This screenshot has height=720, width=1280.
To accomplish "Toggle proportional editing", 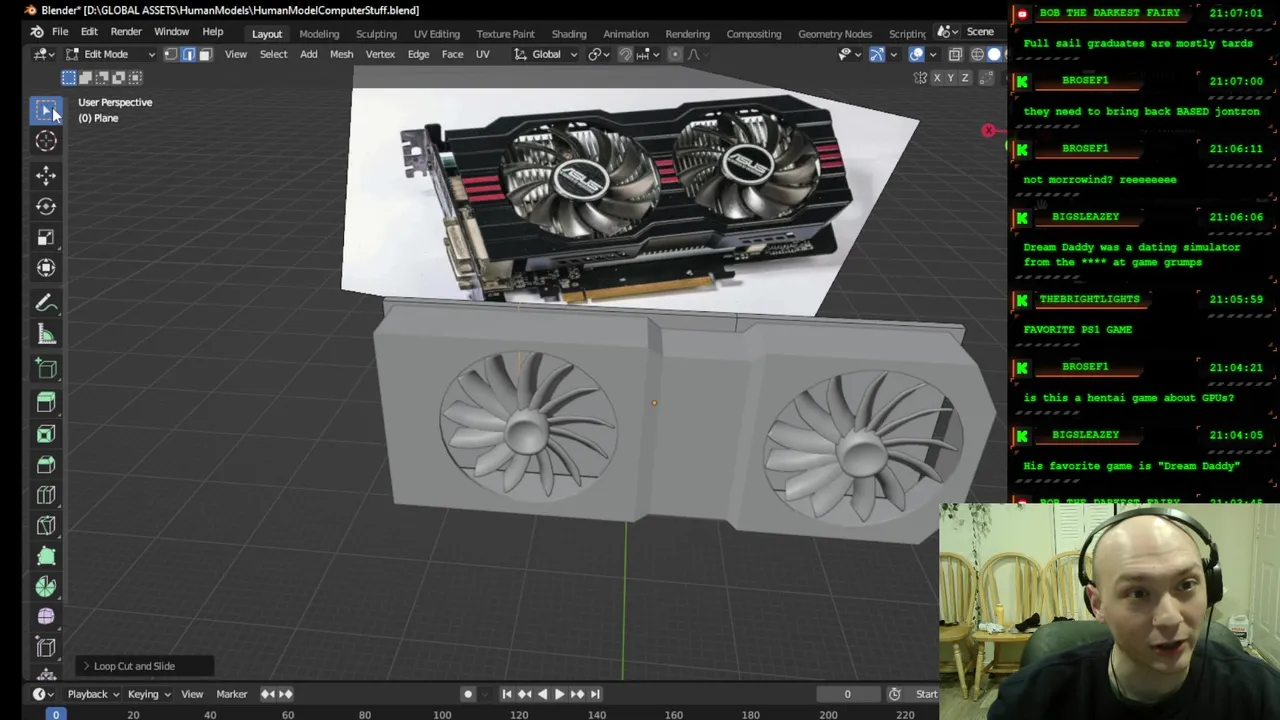I will 675,54.
